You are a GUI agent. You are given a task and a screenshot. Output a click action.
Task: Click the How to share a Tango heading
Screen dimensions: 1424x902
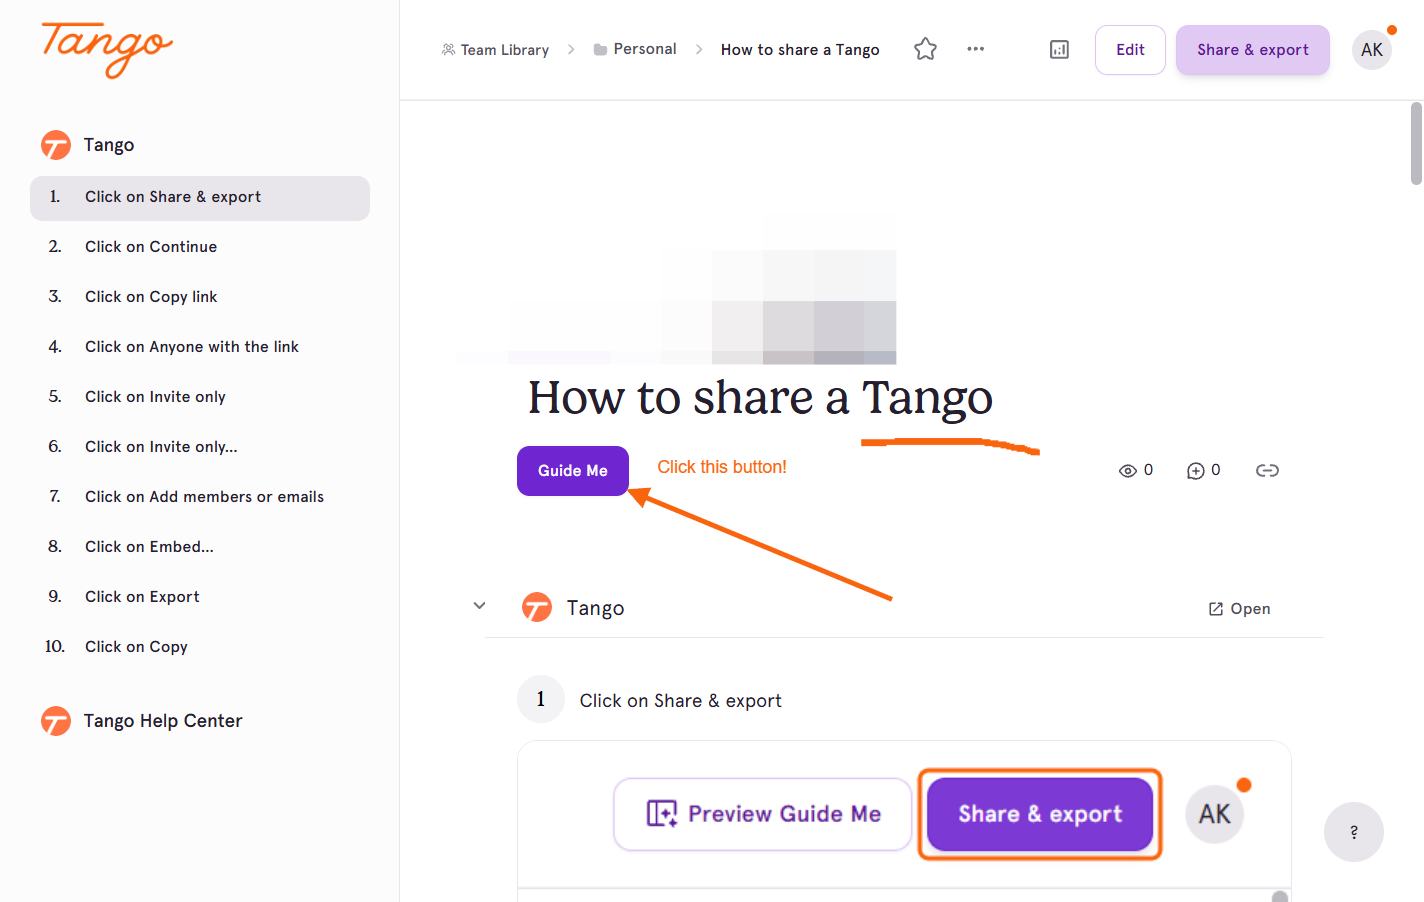[x=760, y=398]
